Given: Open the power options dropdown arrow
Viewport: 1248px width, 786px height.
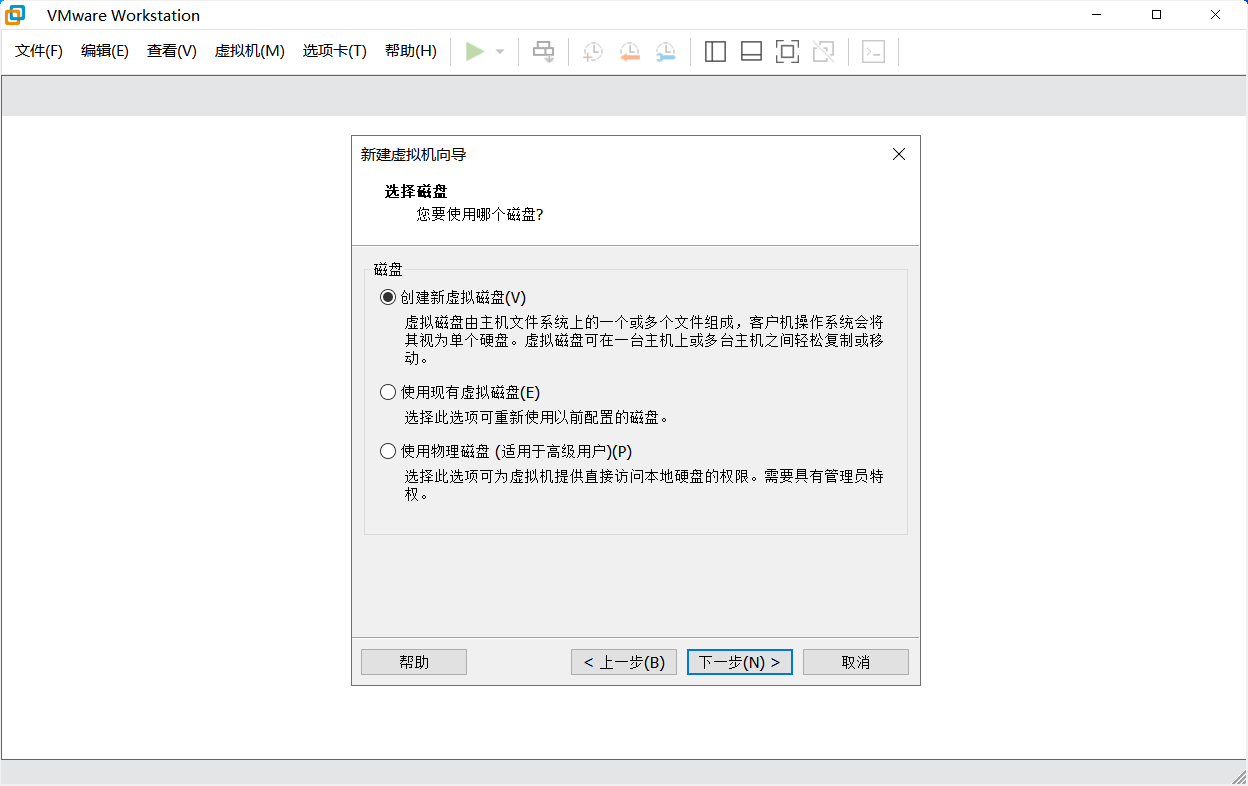Looking at the screenshot, I should click(x=500, y=52).
